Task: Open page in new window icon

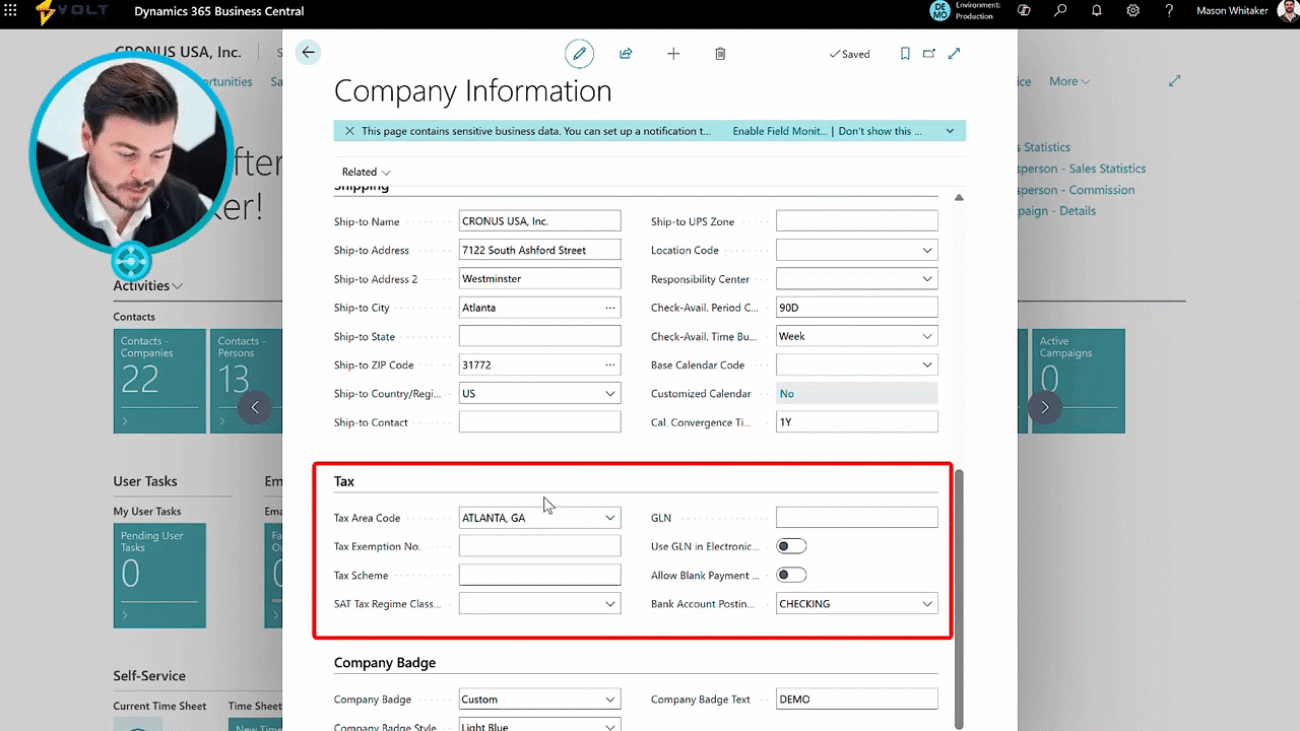Action: coord(929,54)
